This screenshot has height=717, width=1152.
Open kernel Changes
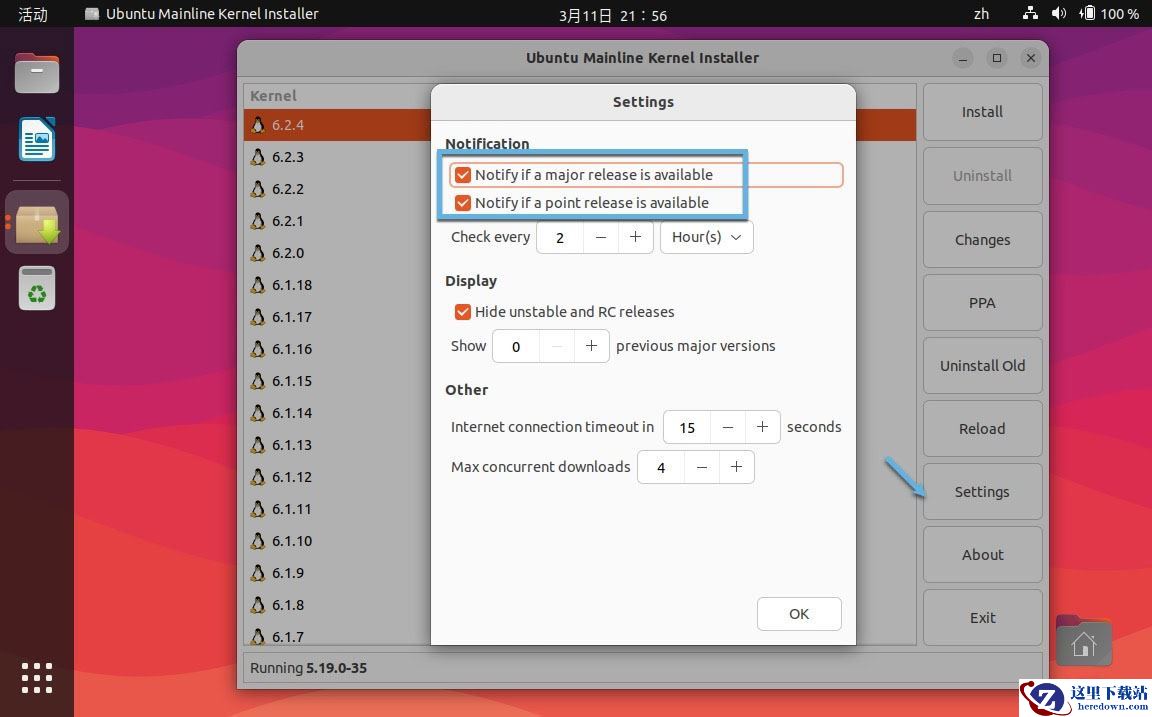tap(982, 239)
